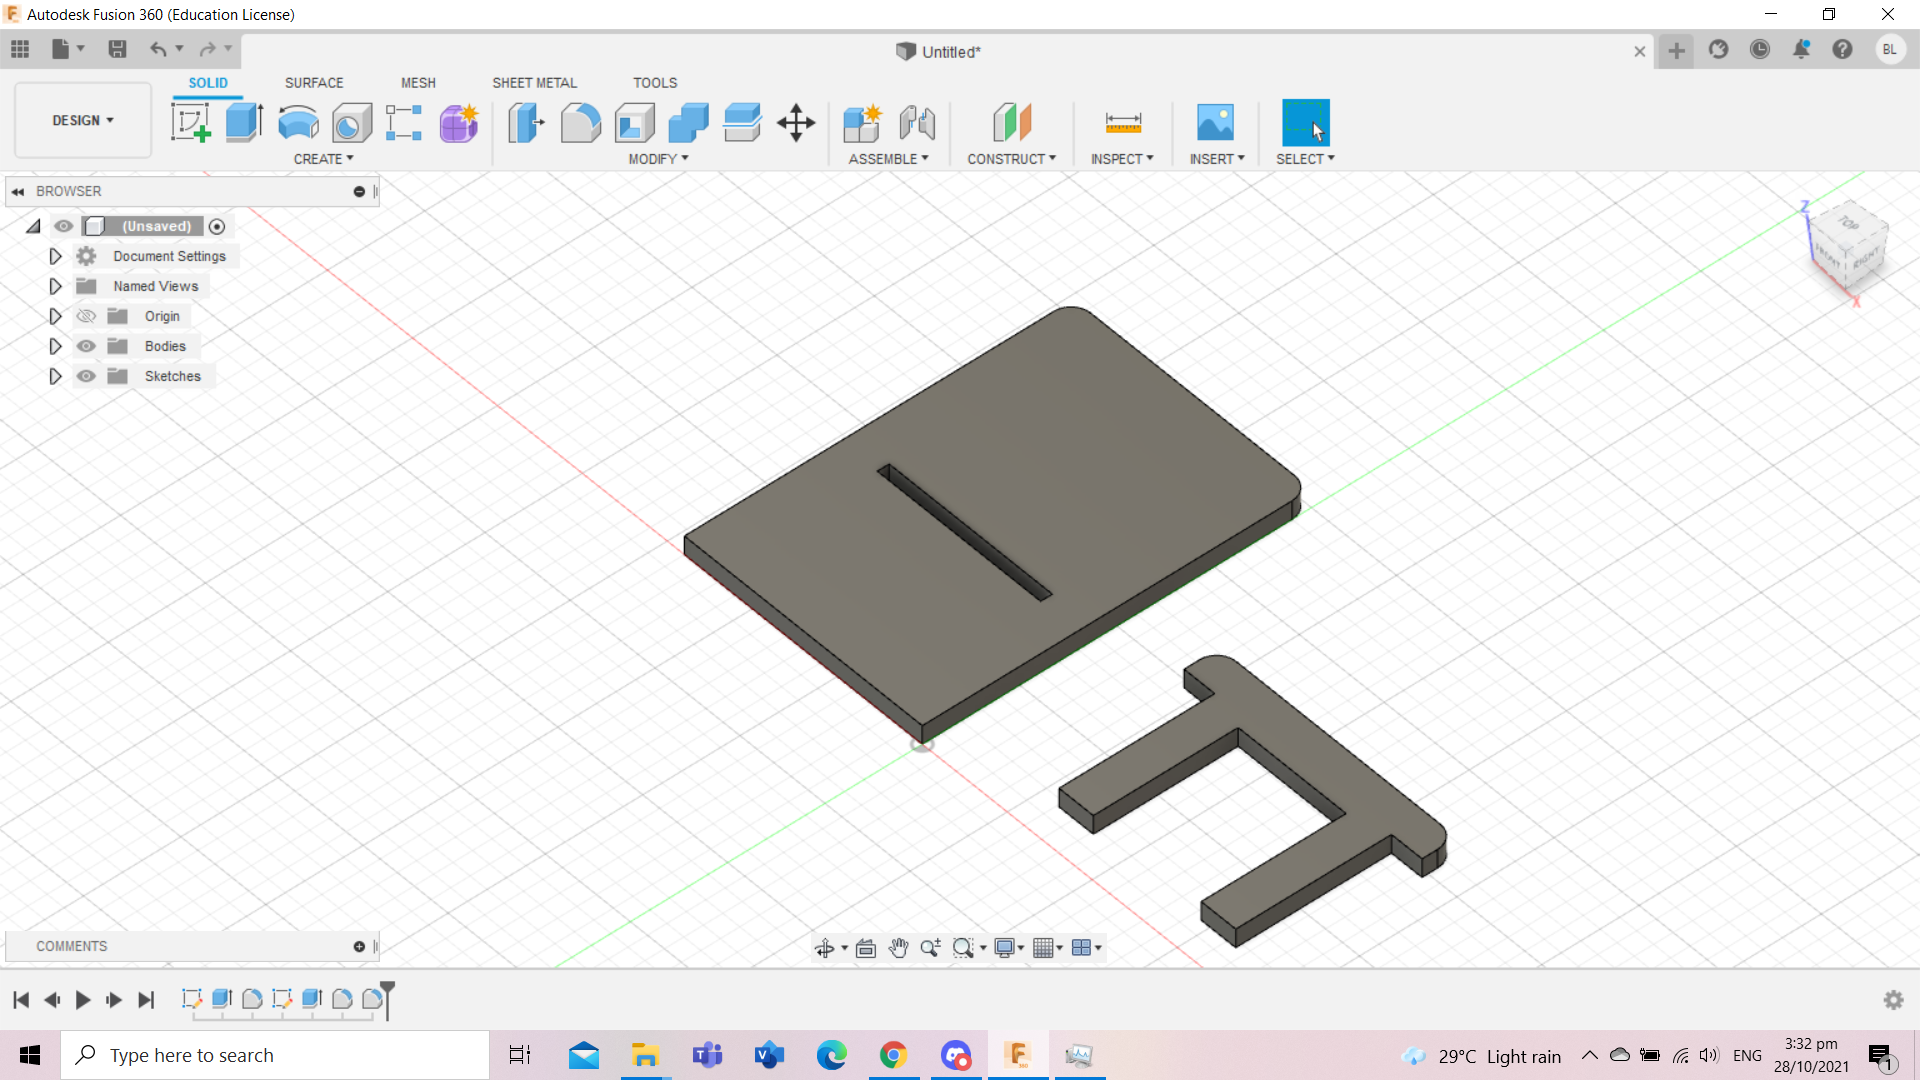This screenshot has height=1080, width=1920.
Task: Open the Job Status clock icon
Action: click(1760, 49)
